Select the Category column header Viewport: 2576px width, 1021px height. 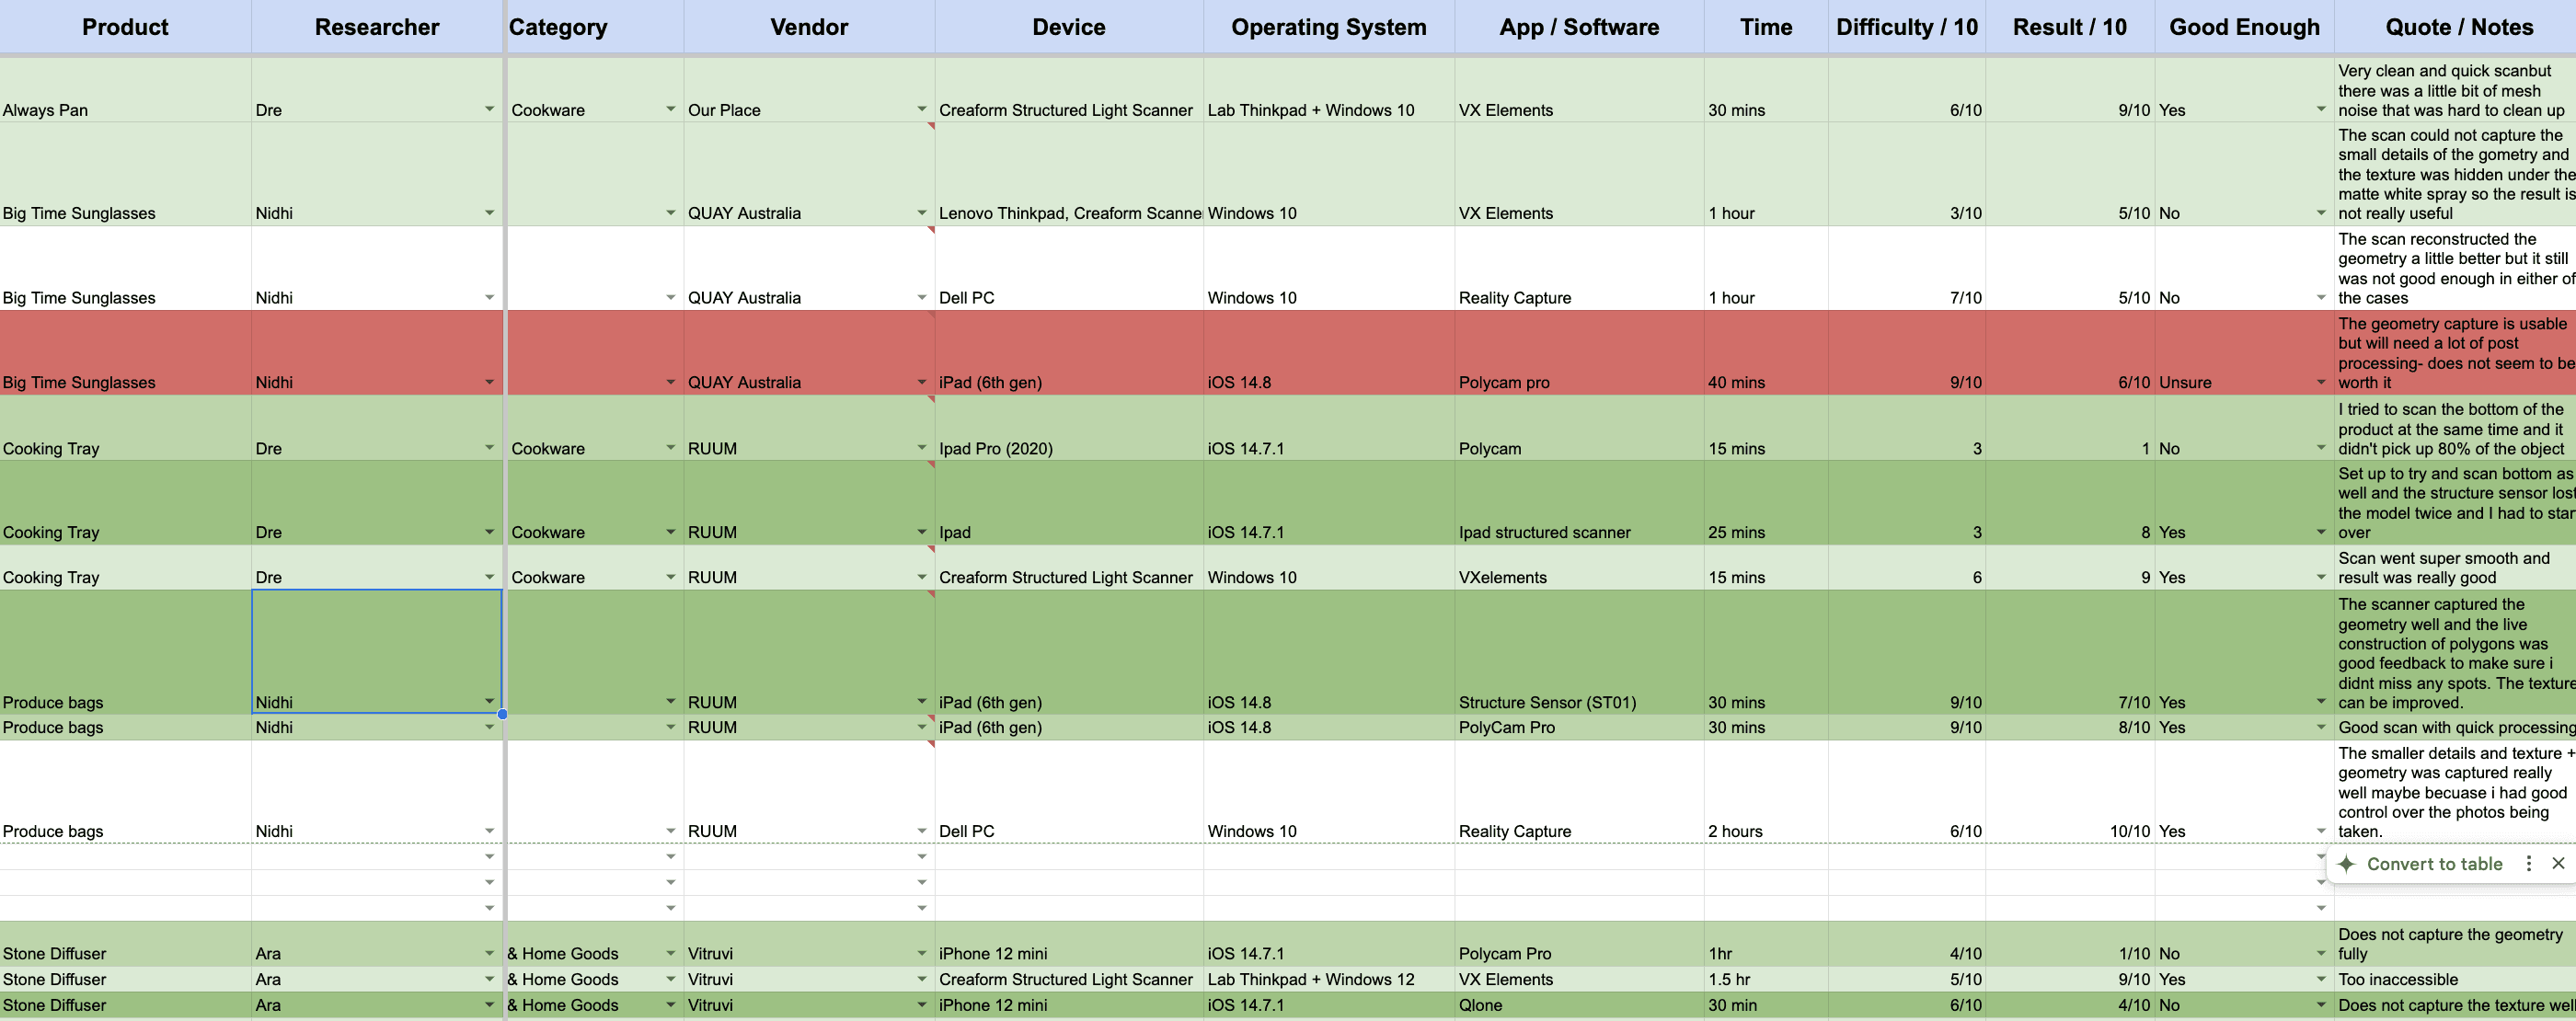[595, 27]
